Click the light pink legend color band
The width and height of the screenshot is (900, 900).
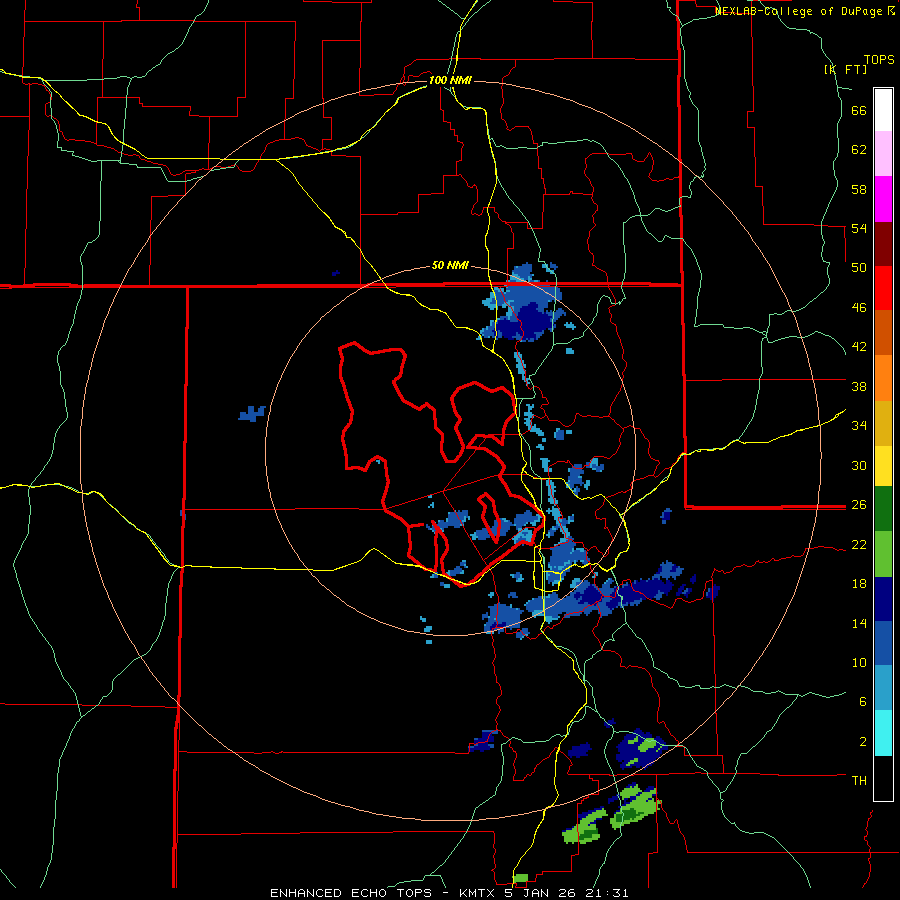[883, 154]
